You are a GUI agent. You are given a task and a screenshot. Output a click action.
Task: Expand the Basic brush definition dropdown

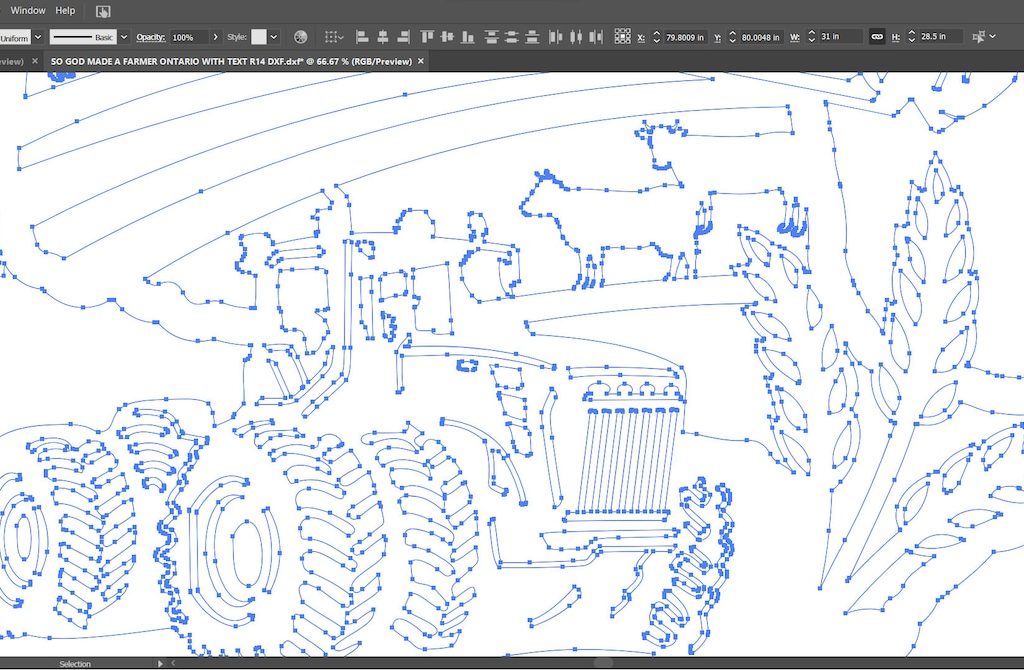coord(124,37)
